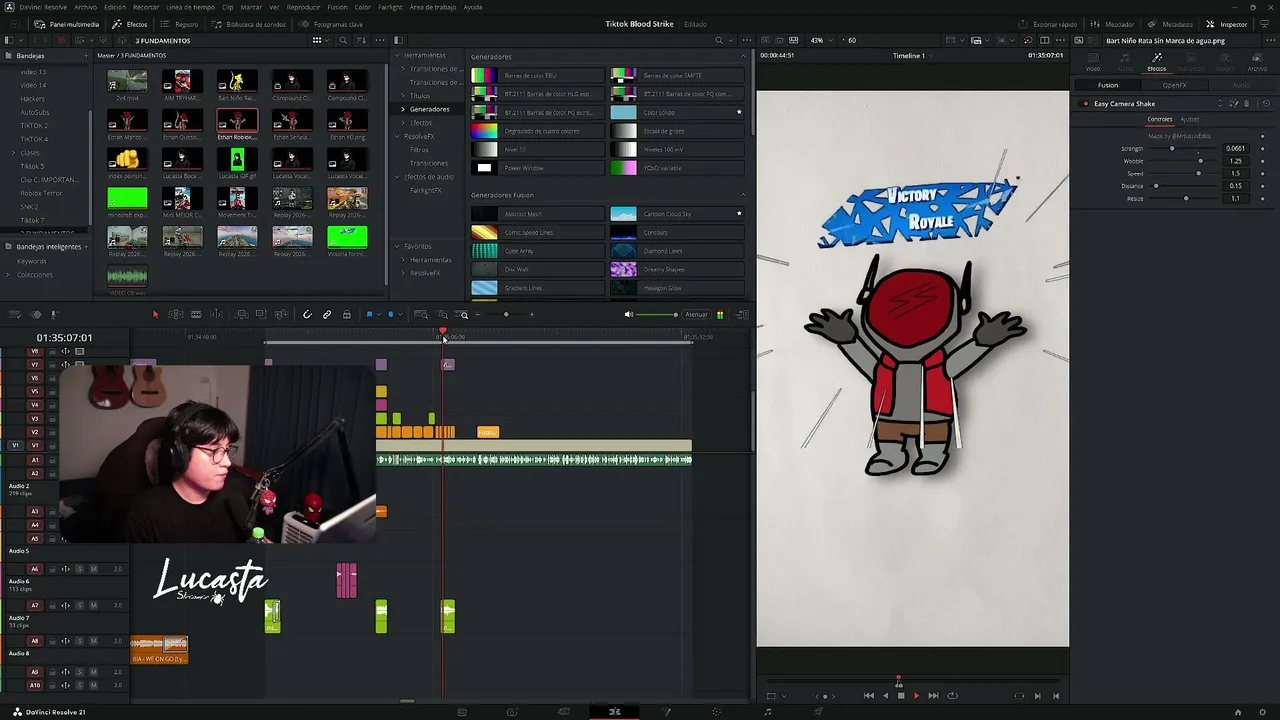Choose the selection mode arrow tool
Viewport: 1280px width, 720px height.
pos(155,315)
